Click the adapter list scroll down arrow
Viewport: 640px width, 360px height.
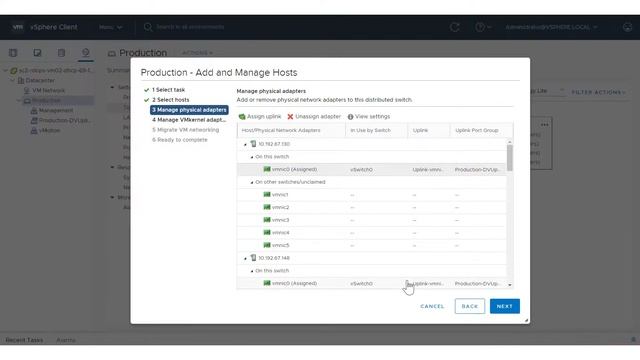pos(510,285)
